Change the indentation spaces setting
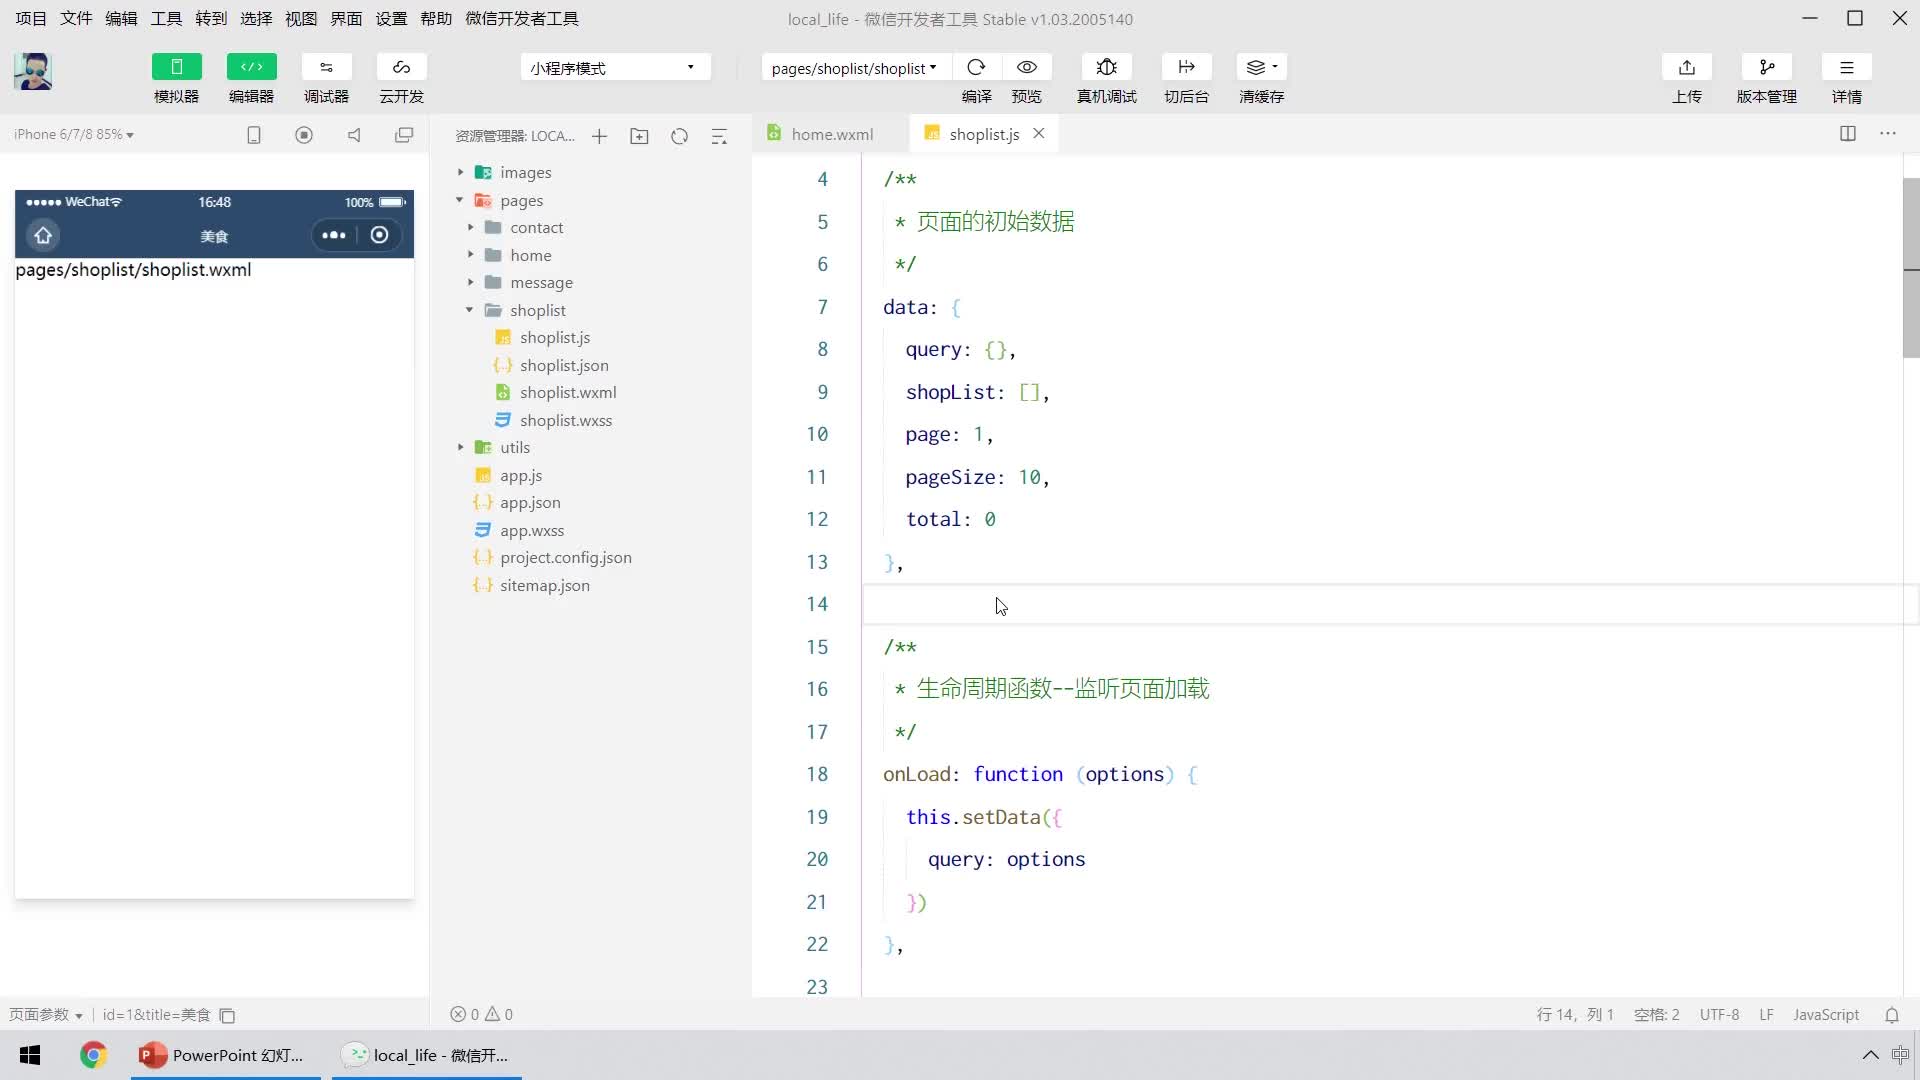The image size is (1920, 1080). (x=1656, y=1014)
